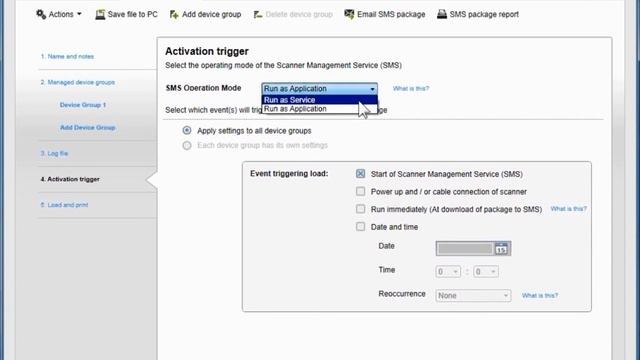Select Each device group has its own settings
640x360 pixels.
[187, 145]
